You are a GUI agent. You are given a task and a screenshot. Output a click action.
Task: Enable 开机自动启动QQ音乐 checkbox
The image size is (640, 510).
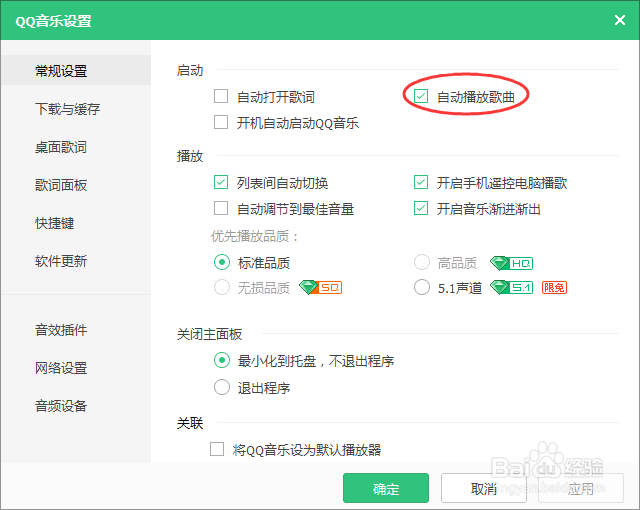click(221, 122)
